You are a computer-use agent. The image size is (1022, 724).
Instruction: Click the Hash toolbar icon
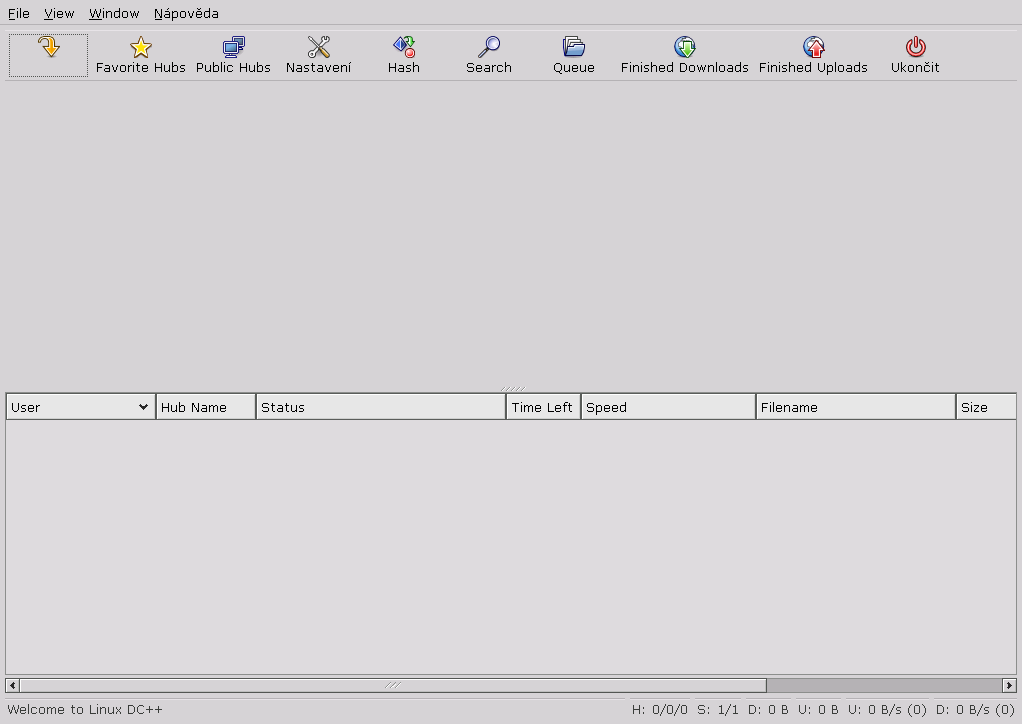pyautogui.click(x=404, y=47)
